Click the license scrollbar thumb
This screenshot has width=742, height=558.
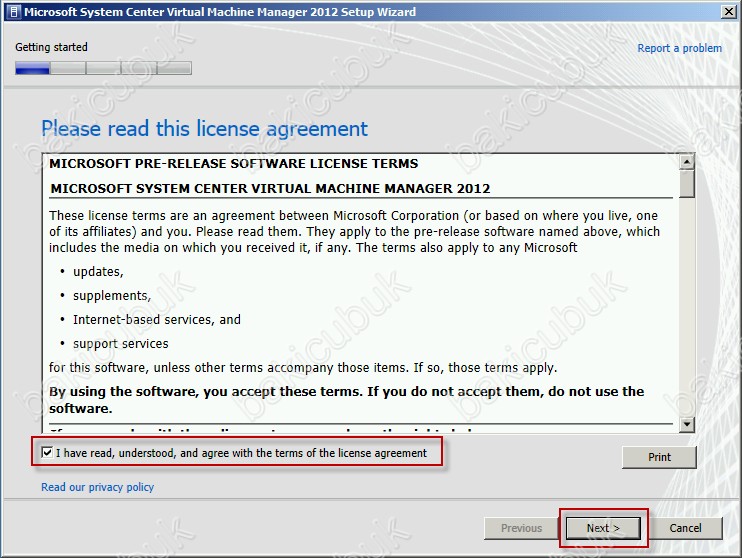tap(687, 184)
